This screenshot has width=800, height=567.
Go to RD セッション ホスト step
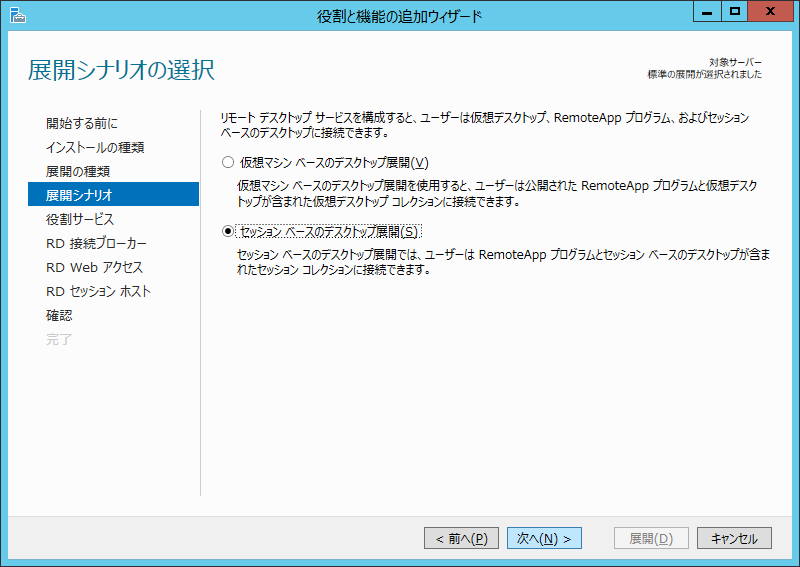coord(98,291)
